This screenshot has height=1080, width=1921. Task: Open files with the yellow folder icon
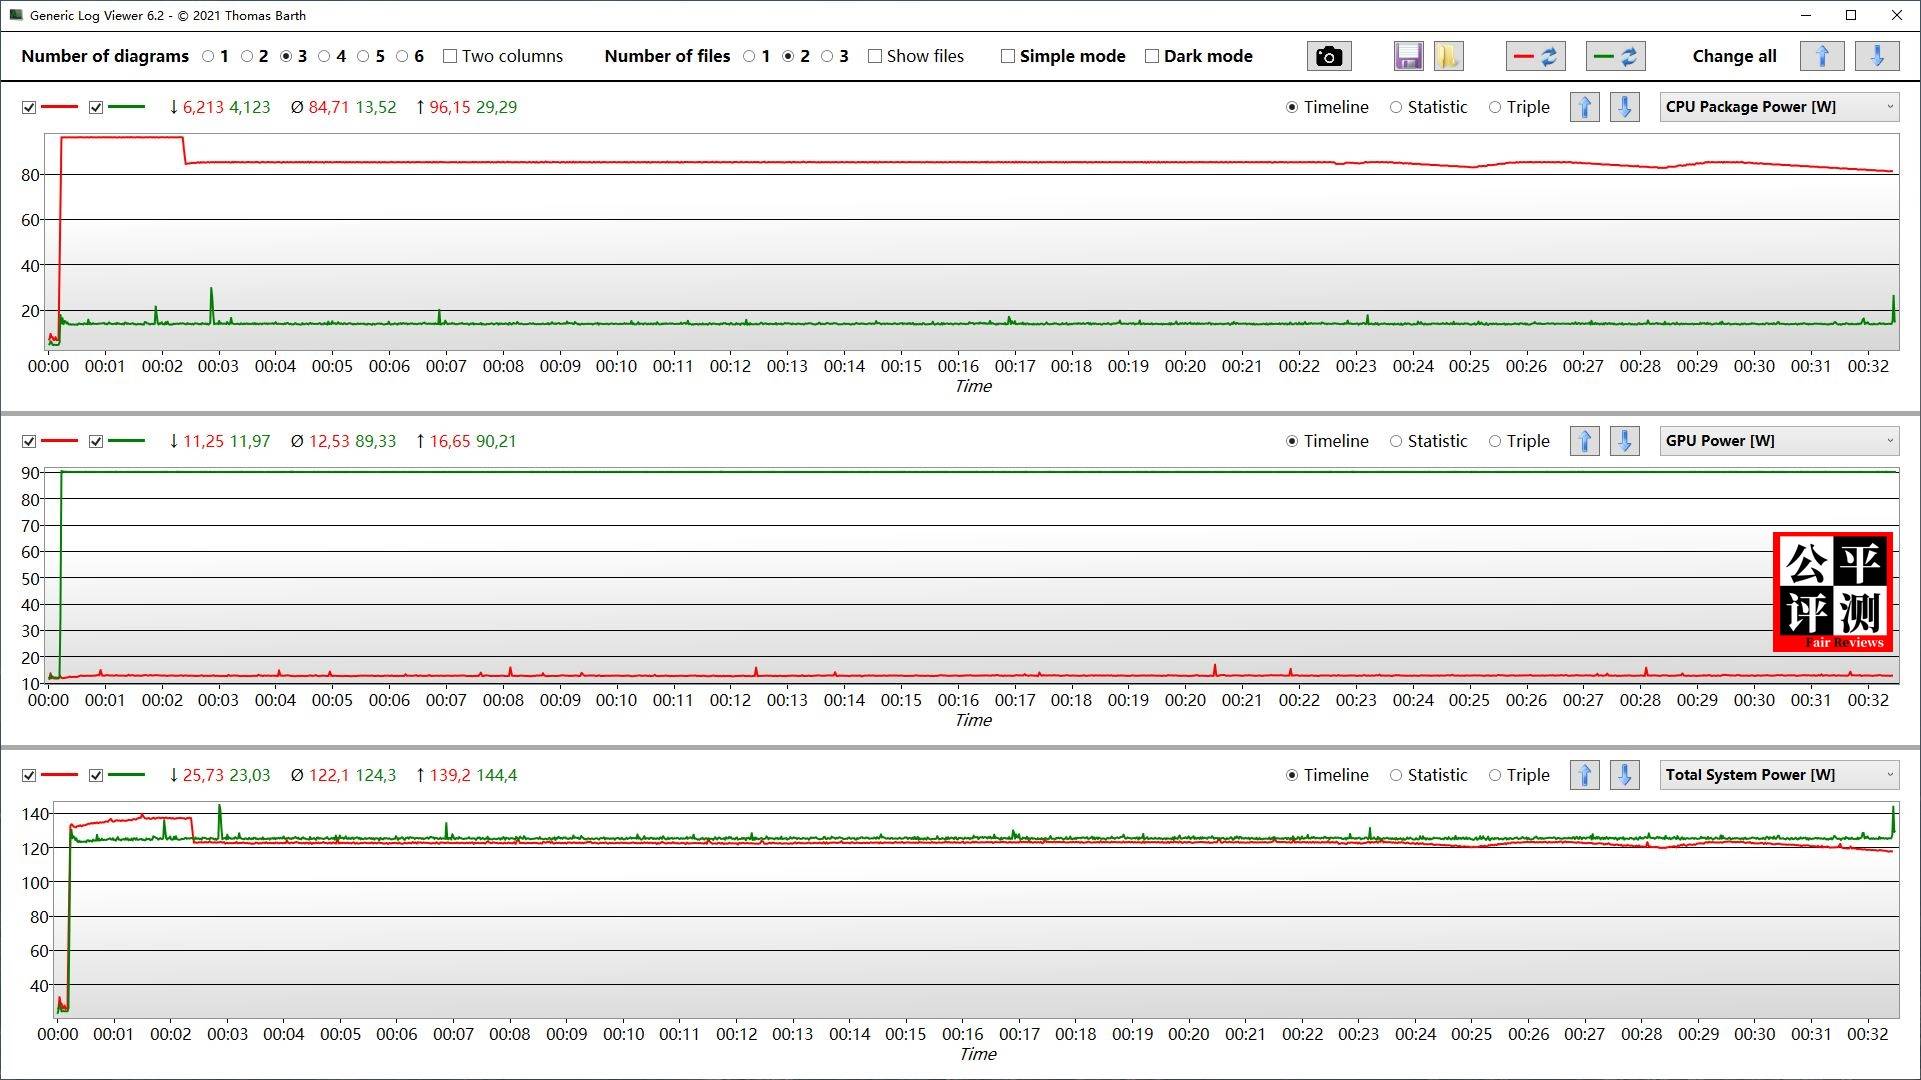(1448, 56)
